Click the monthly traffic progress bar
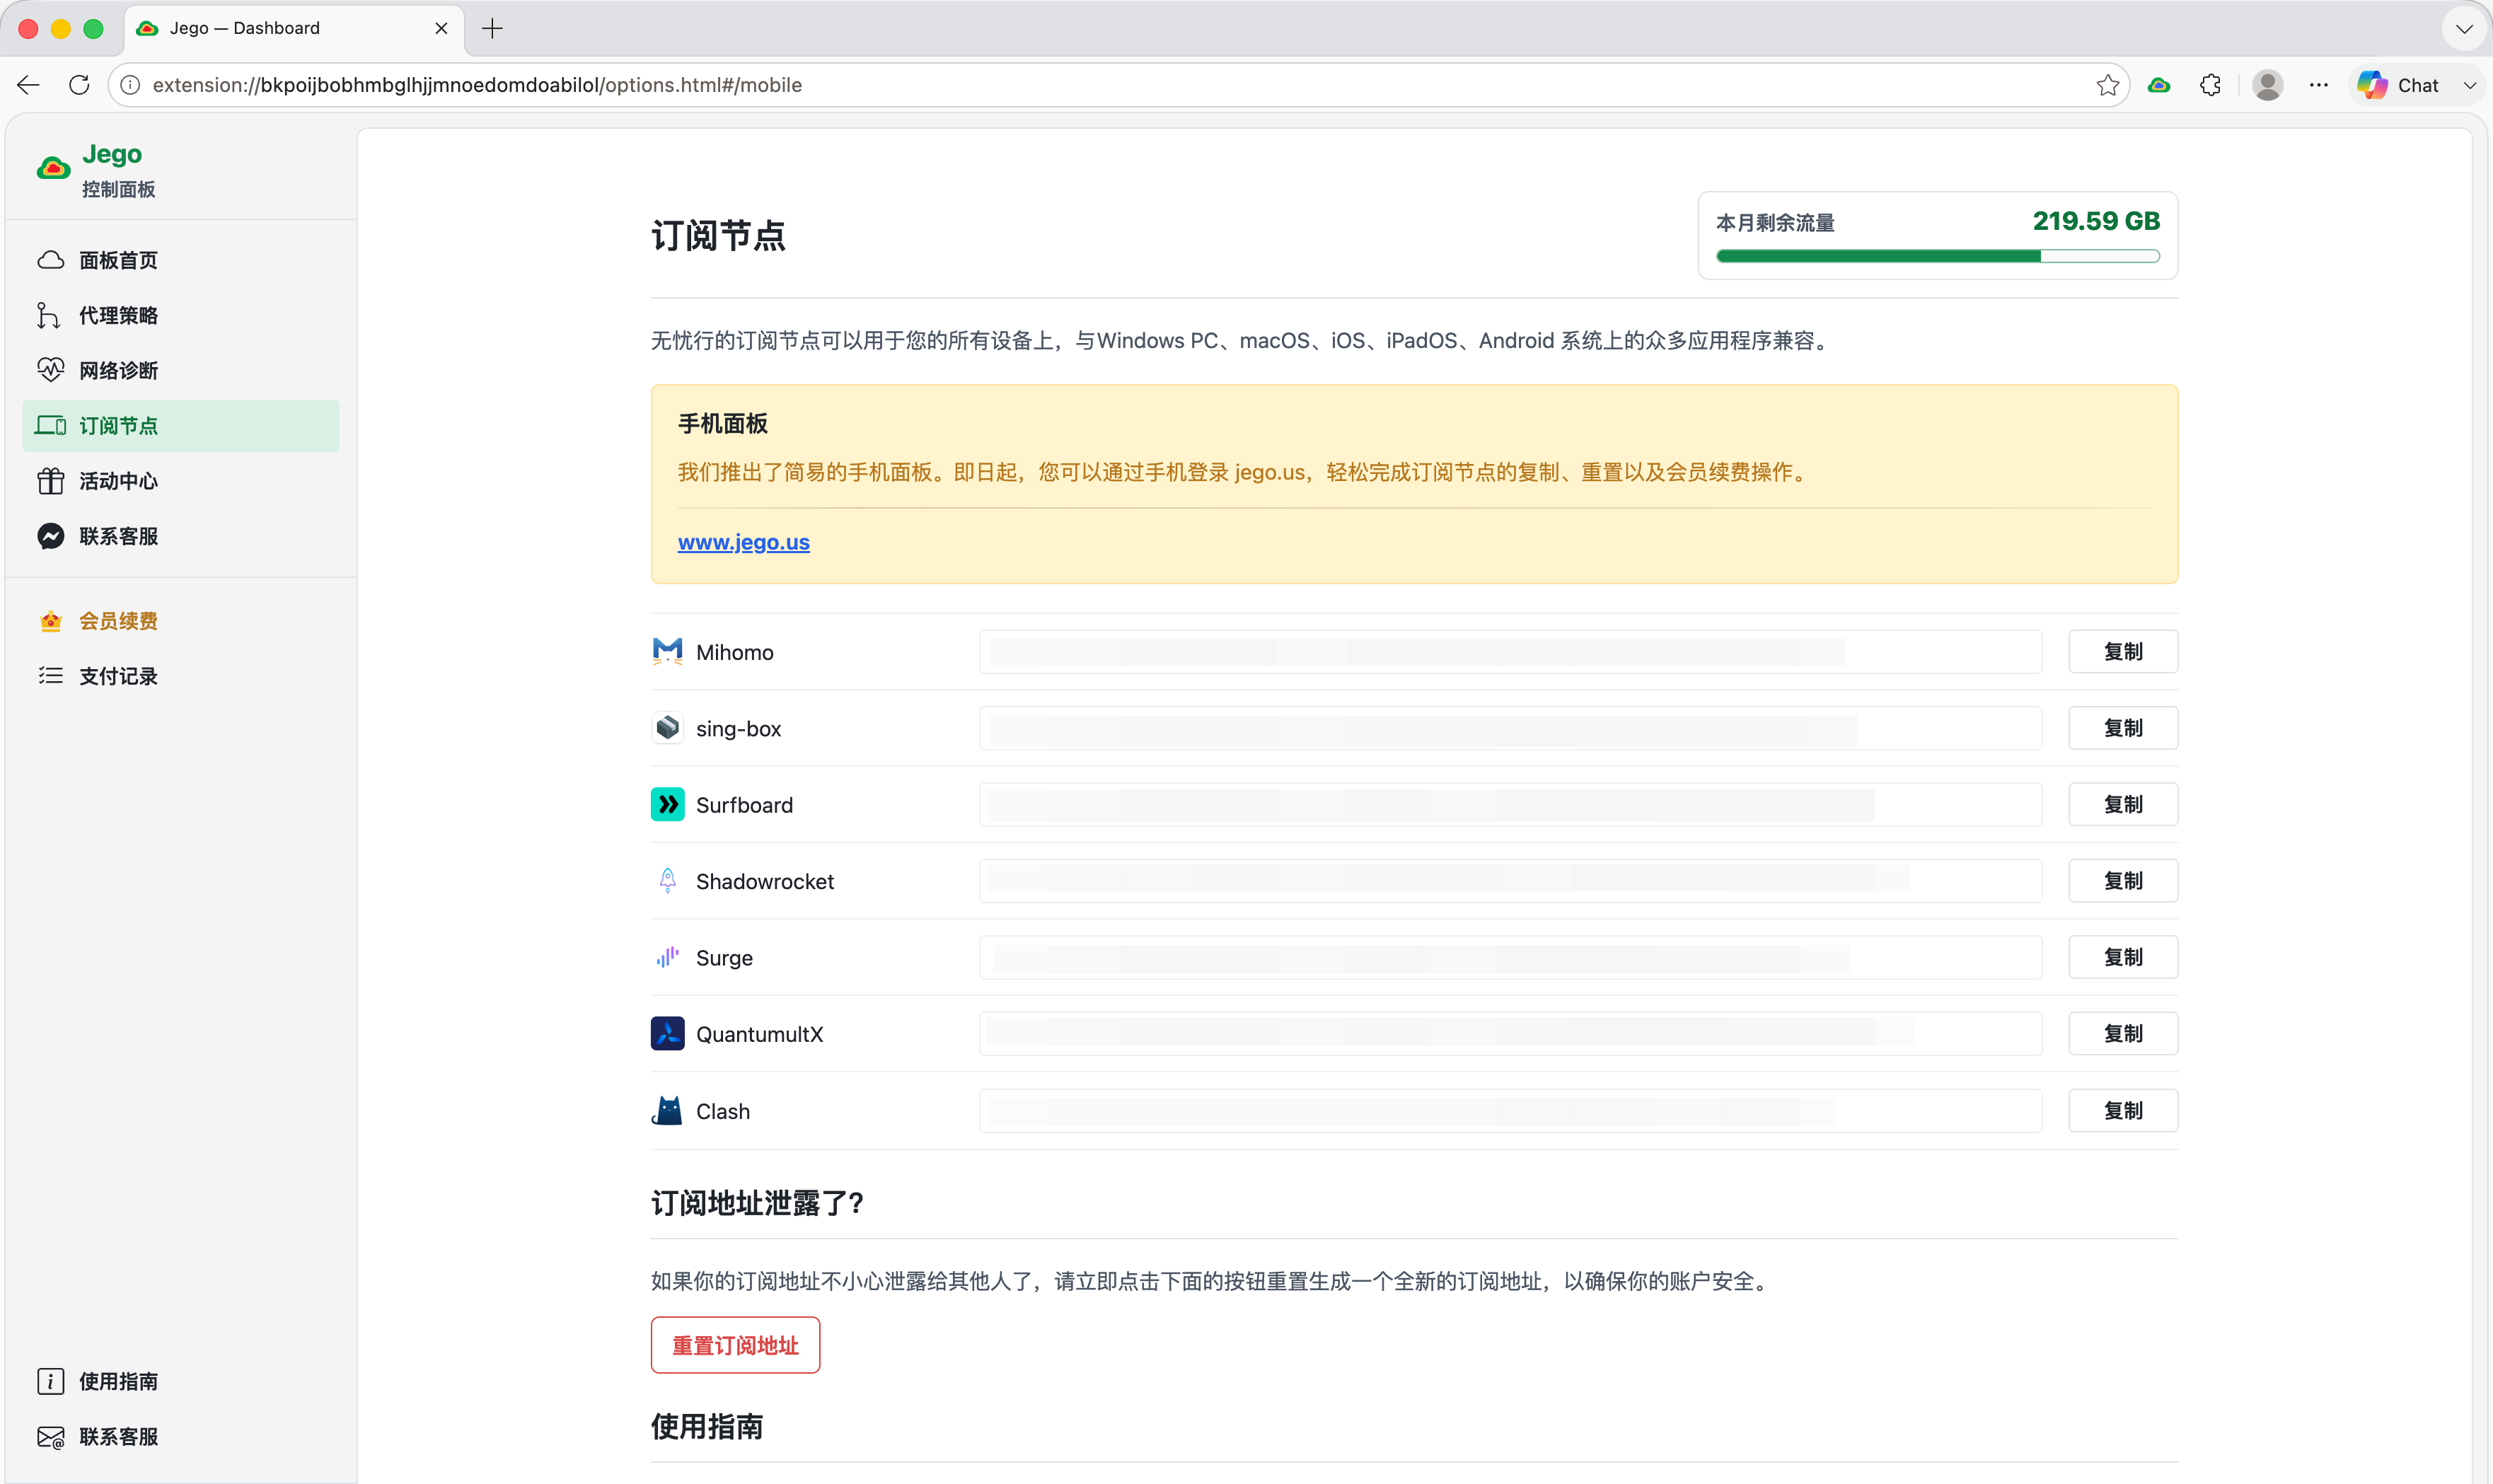 click(1938, 256)
